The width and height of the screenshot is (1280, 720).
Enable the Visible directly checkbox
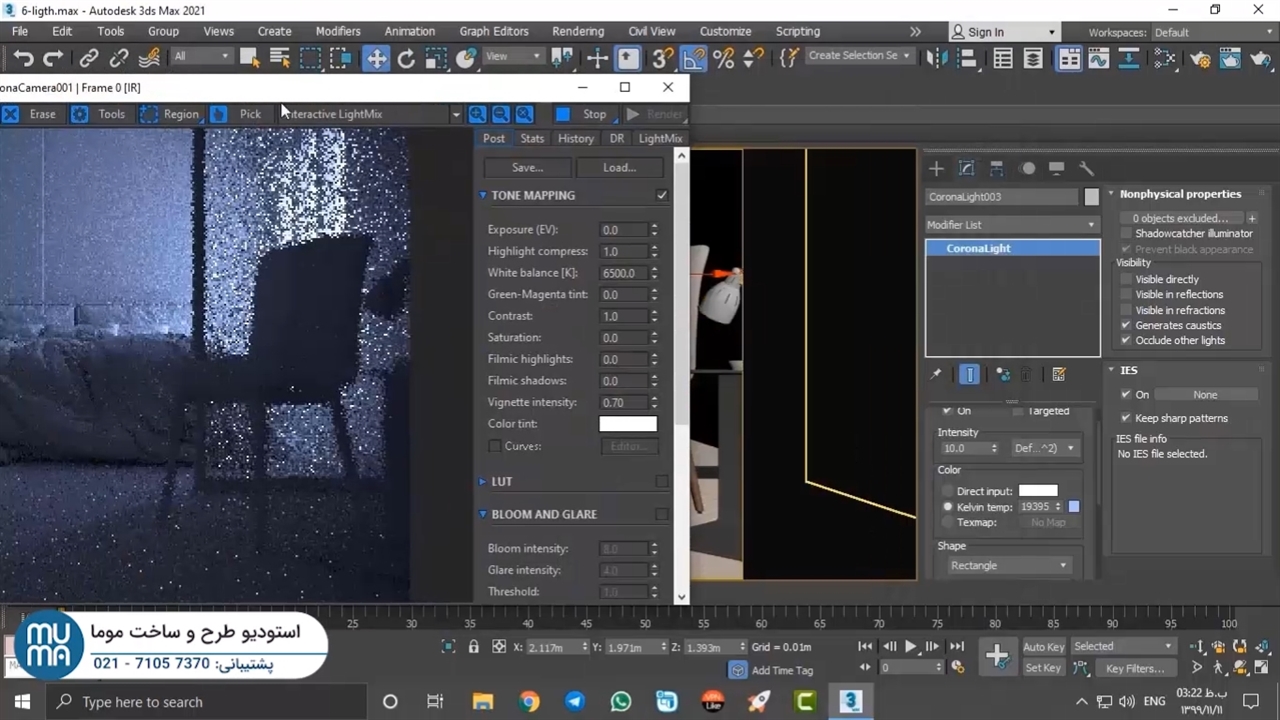coord(1127,279)
